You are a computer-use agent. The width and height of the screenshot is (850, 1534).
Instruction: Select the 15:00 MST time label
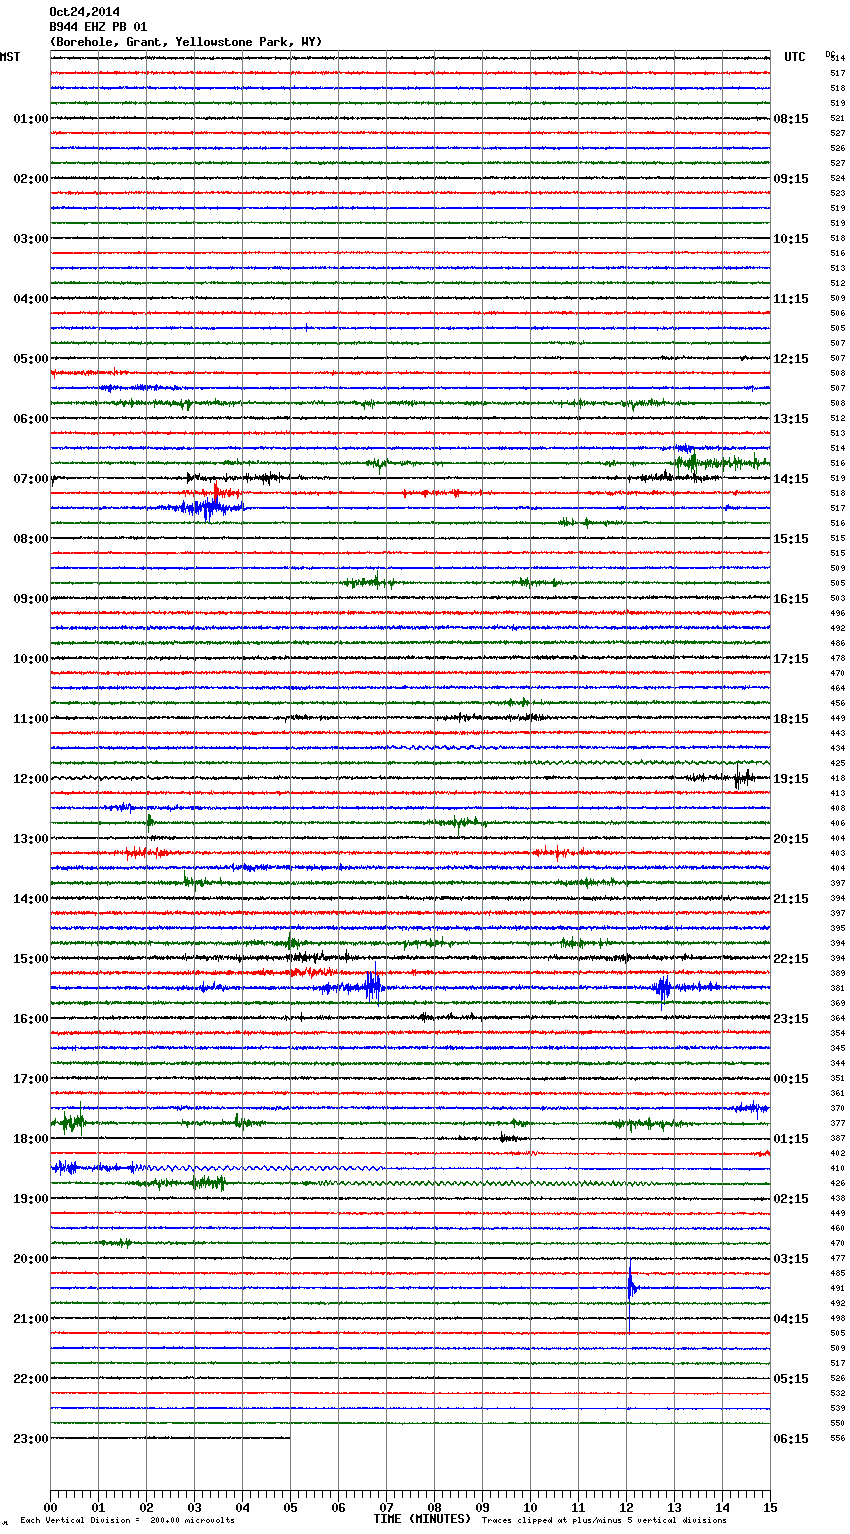(x=30, y=959)
